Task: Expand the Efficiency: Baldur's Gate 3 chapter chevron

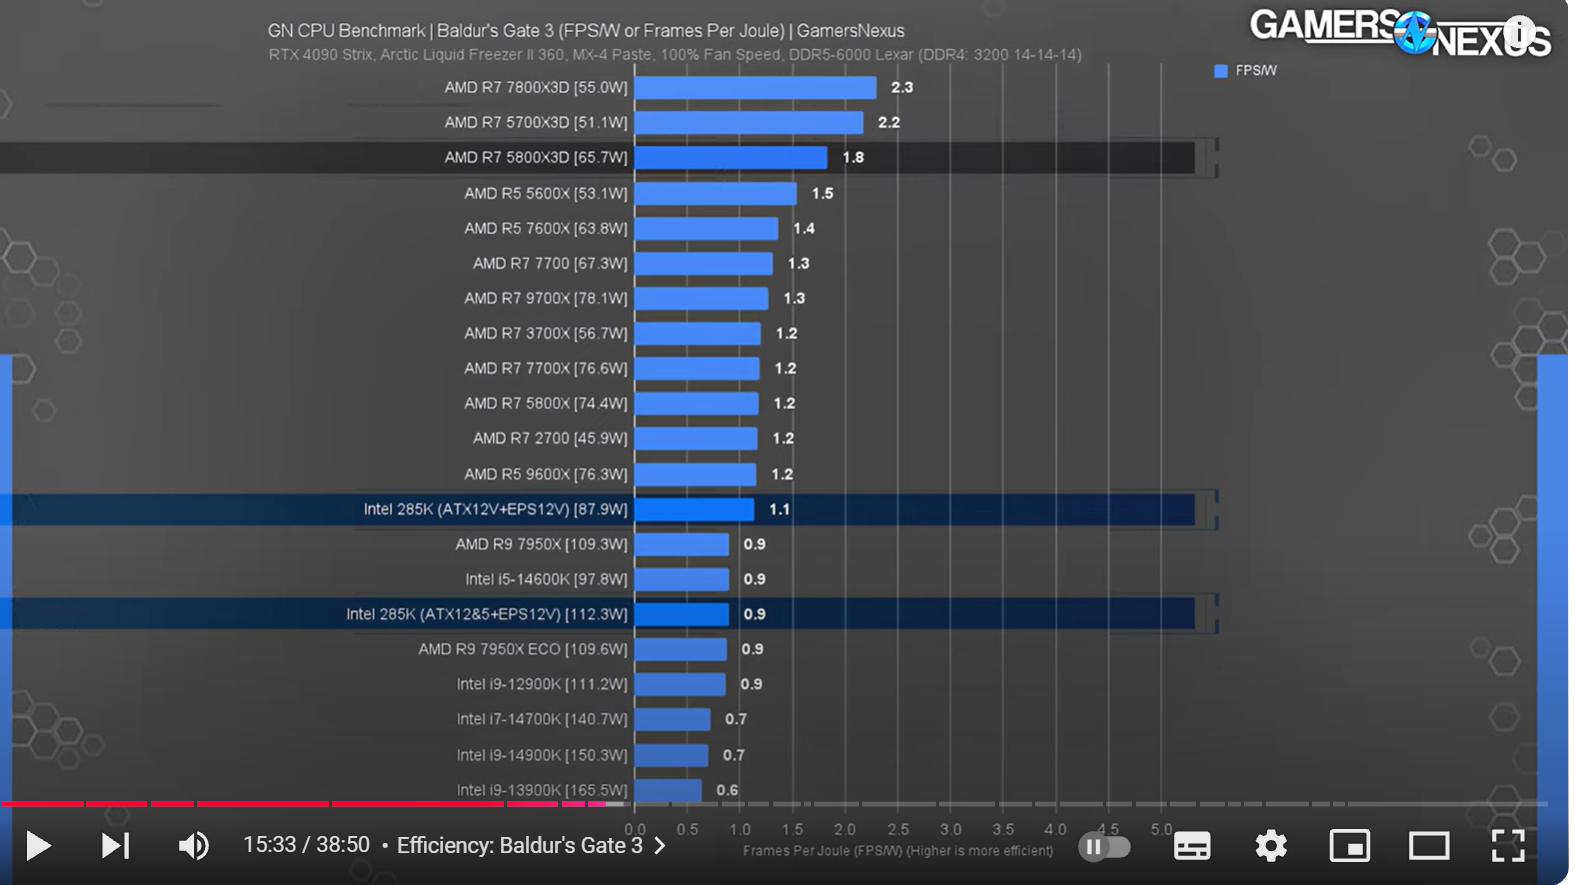Action: tap(660, 846)
